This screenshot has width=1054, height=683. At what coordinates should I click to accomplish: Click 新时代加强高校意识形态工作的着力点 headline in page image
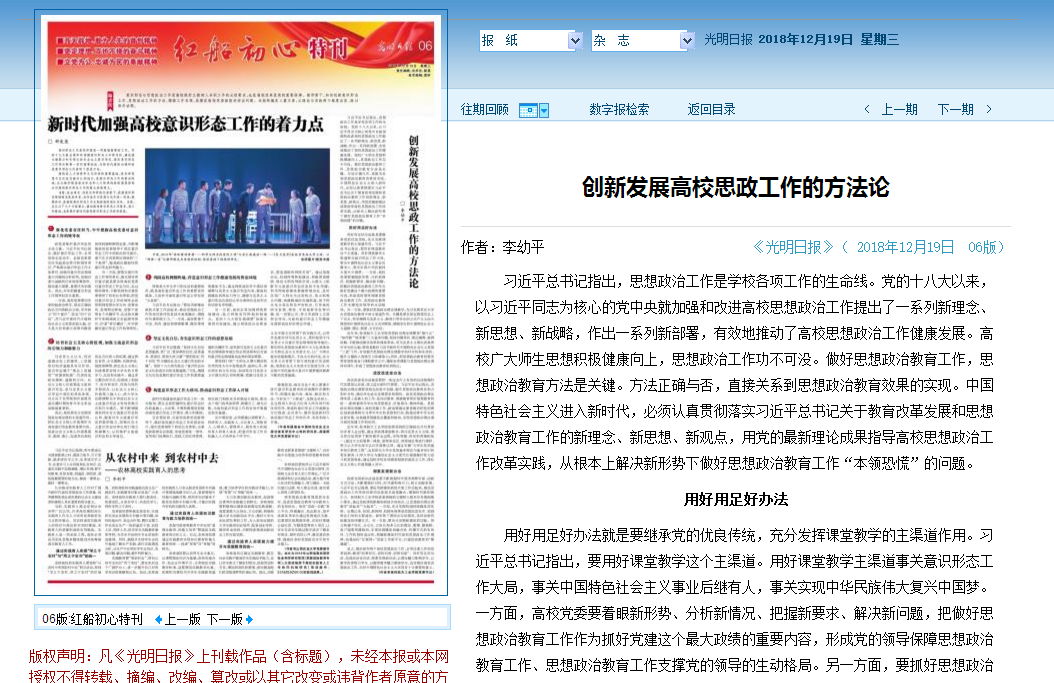(186, 124)
